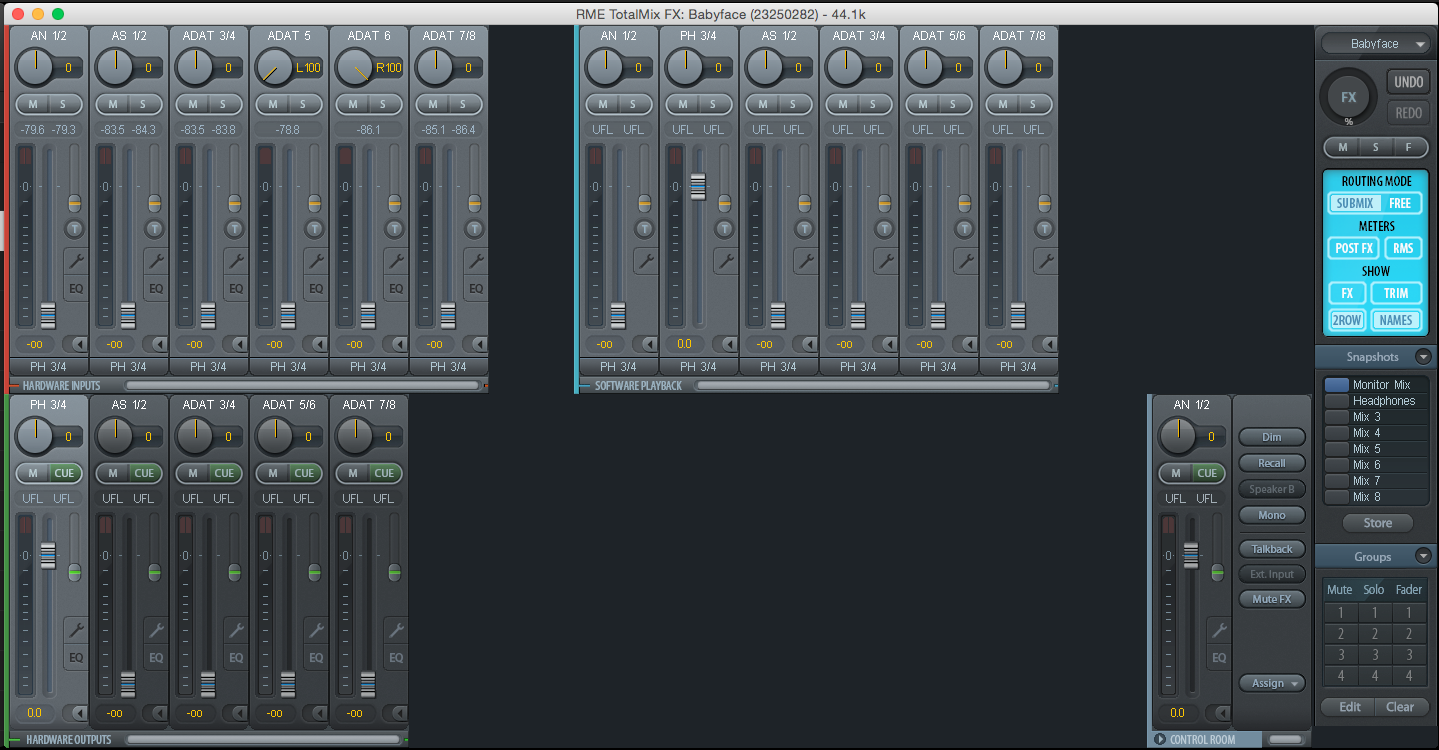
Task: Open settings wrench on Hardware Inputs AN 1/2
Action: [76, 261]
